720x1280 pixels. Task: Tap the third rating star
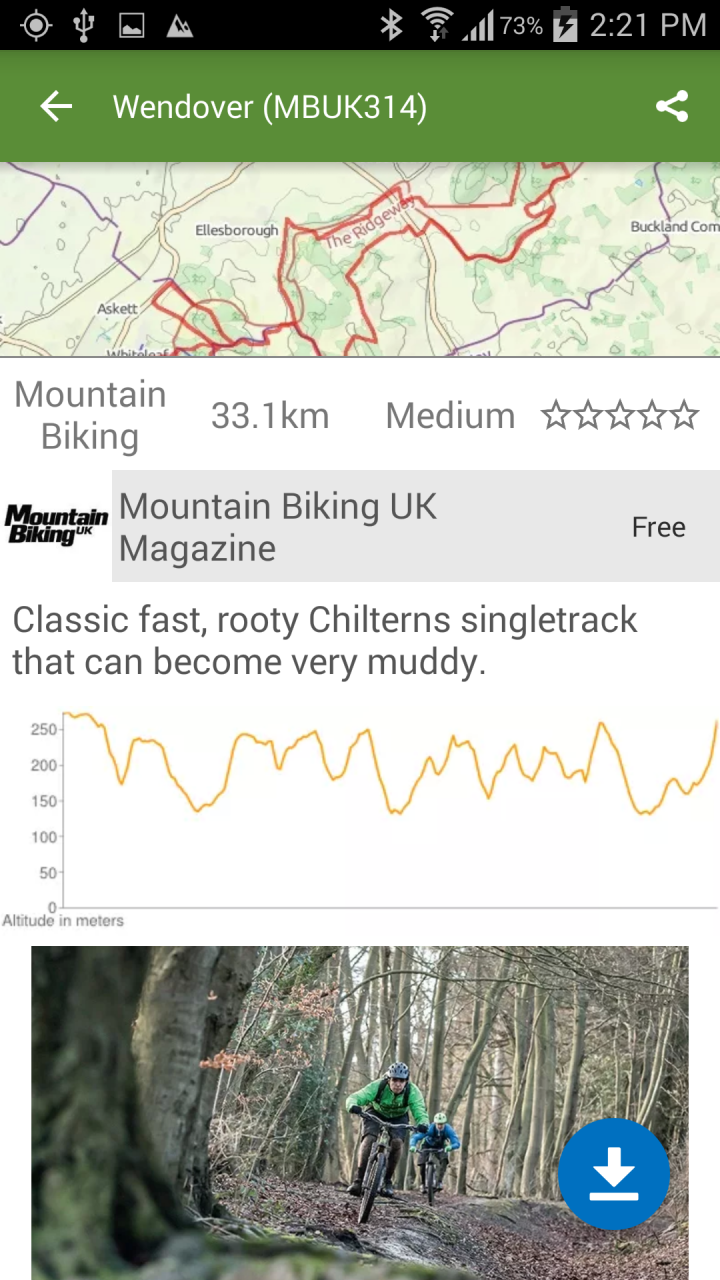click(620, 415)
